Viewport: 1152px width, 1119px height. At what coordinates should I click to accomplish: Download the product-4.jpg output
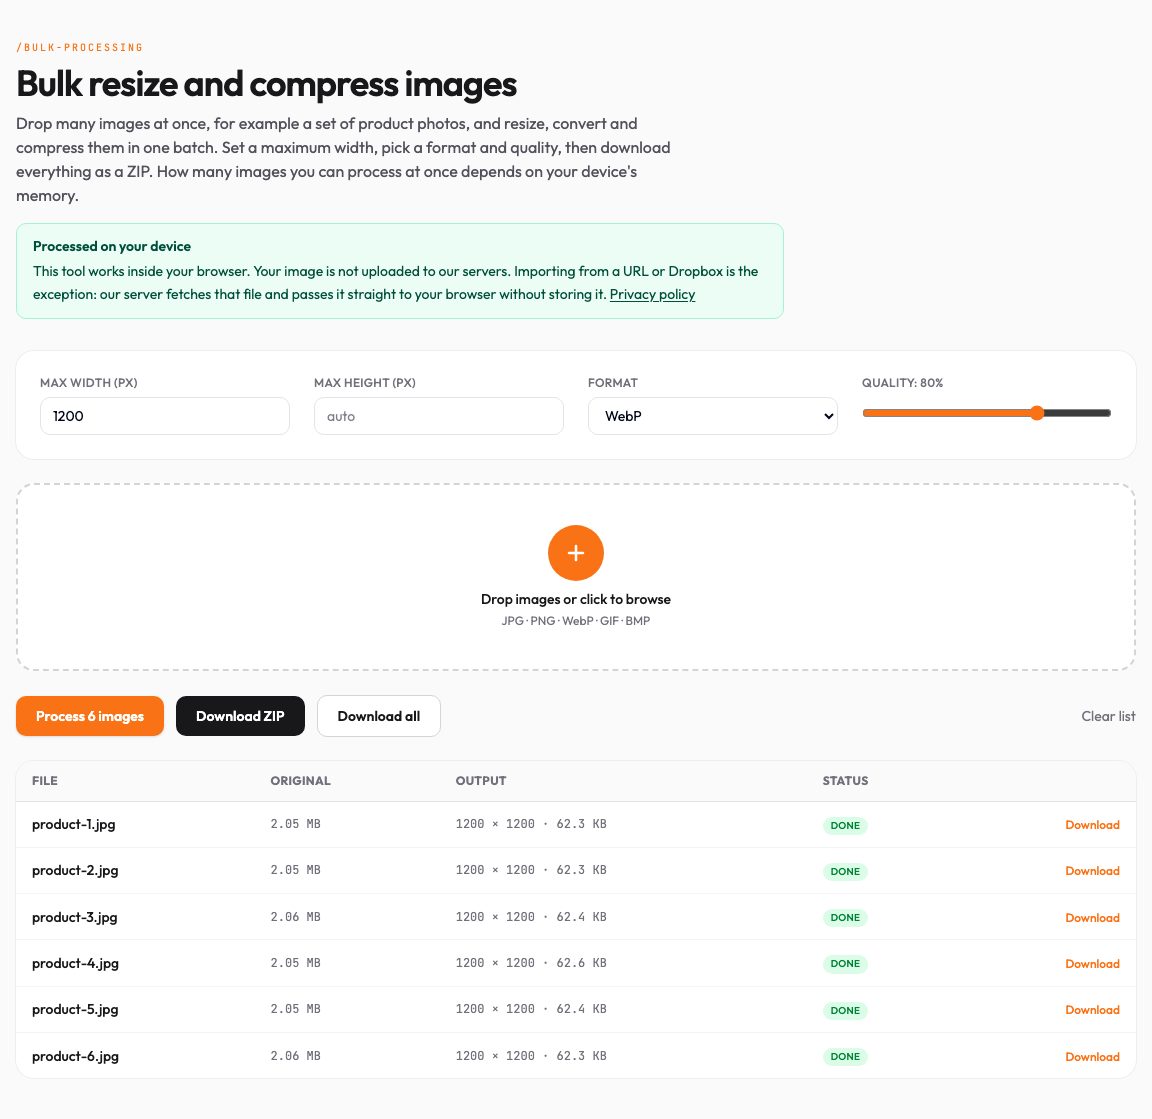tap(1092, 963)
